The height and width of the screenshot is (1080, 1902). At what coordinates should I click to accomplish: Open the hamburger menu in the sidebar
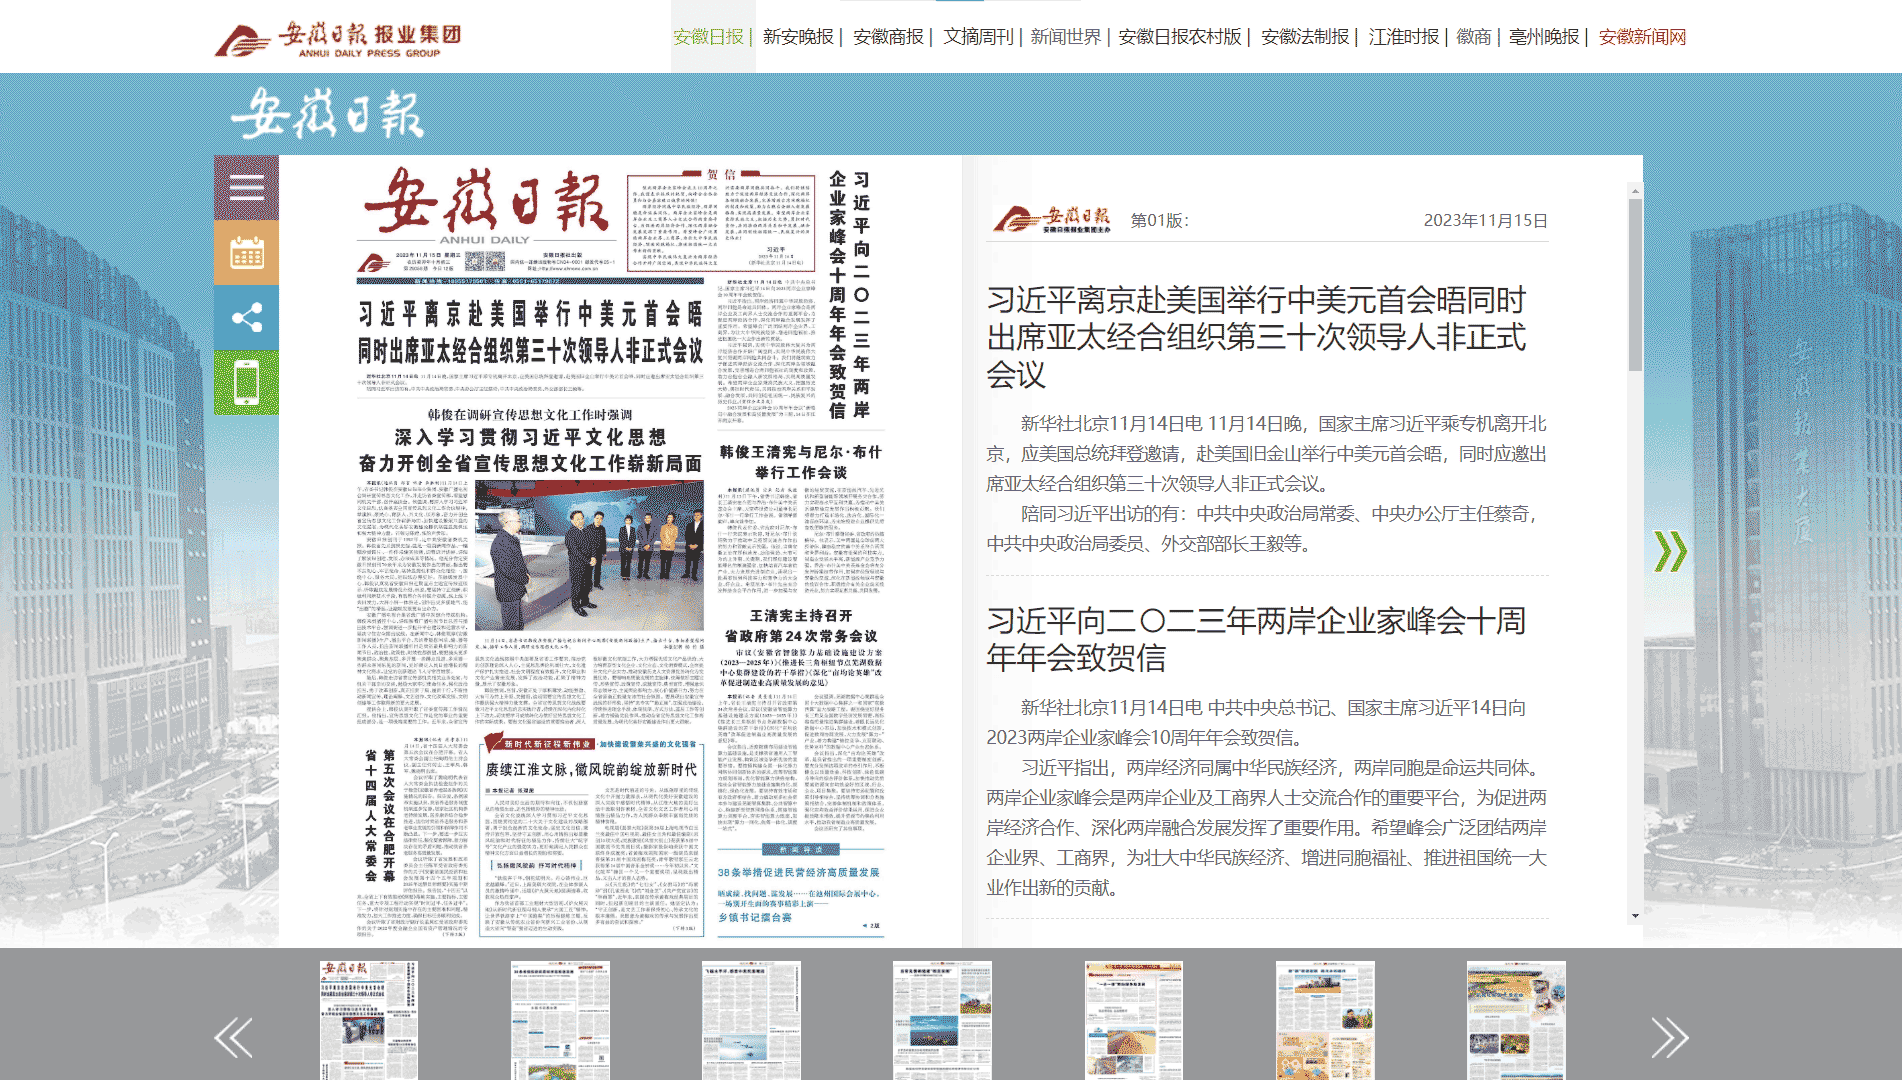coord(246,187)
